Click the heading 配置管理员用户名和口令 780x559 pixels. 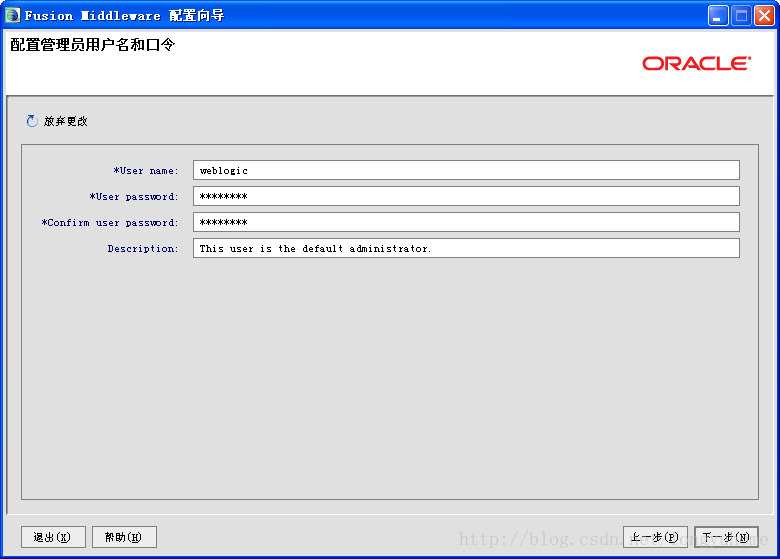(93, 45)
